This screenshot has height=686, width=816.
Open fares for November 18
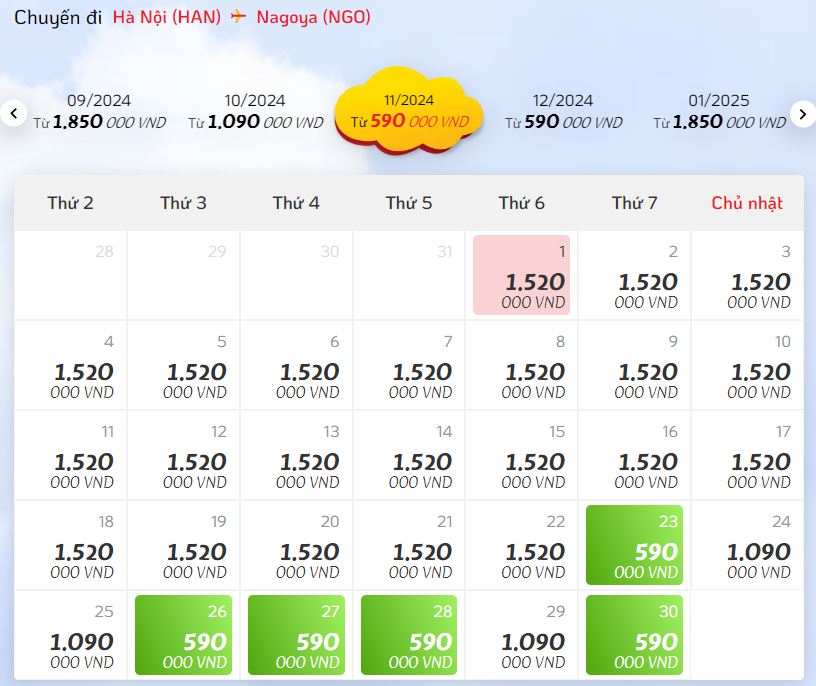pos(70,545)
